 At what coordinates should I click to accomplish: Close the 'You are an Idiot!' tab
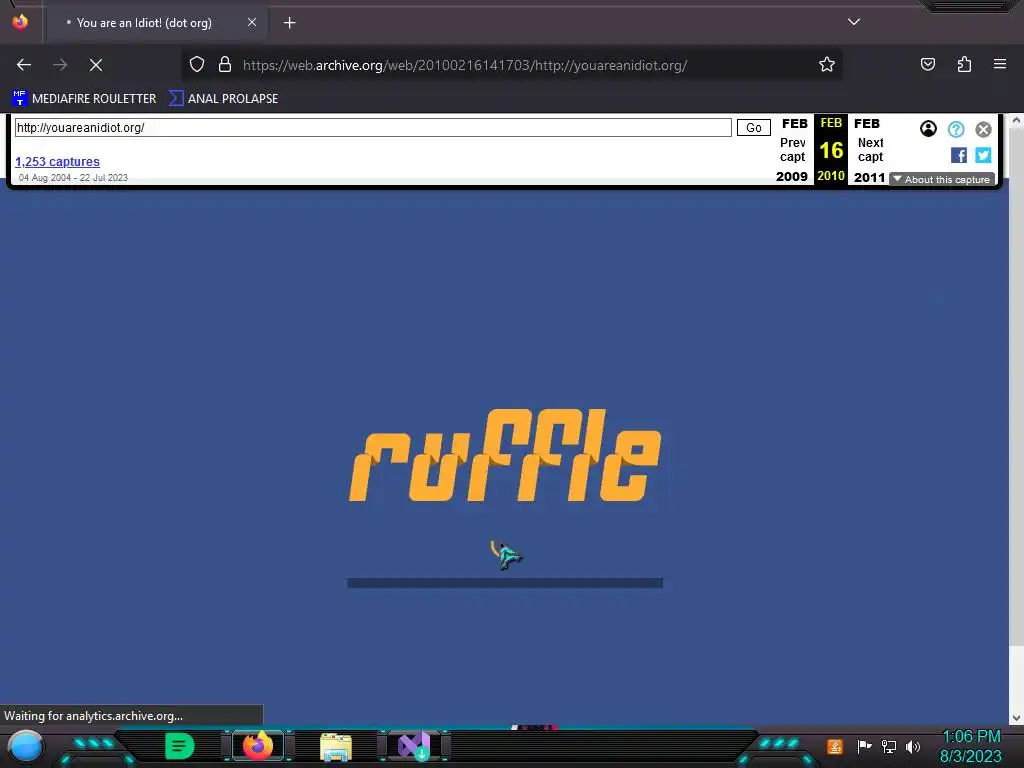point(252,22)
